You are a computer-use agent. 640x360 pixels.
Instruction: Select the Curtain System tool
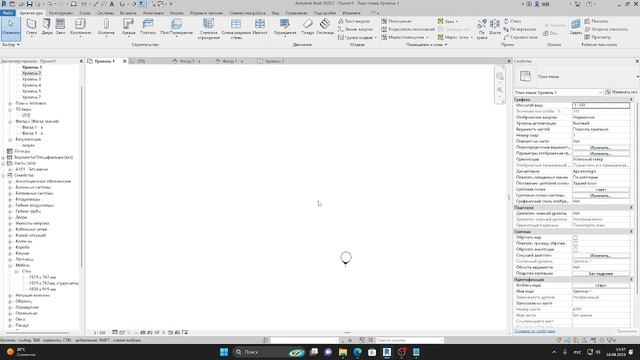pos(209,28)
